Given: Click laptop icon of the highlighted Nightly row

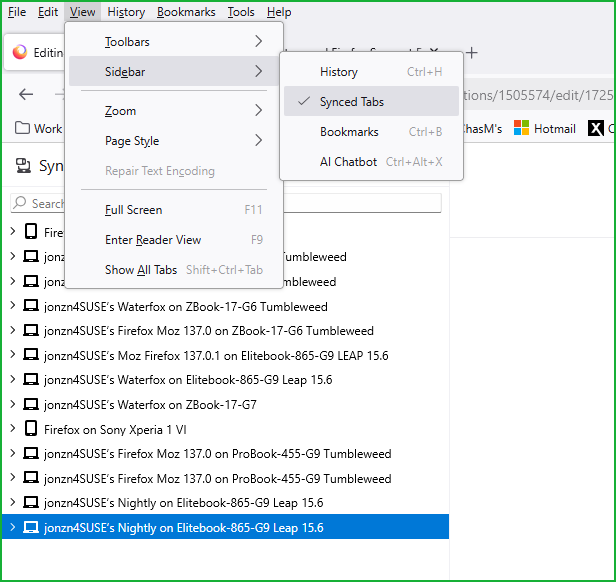Looking at the screenshot, I should click(x=31, y=527).
